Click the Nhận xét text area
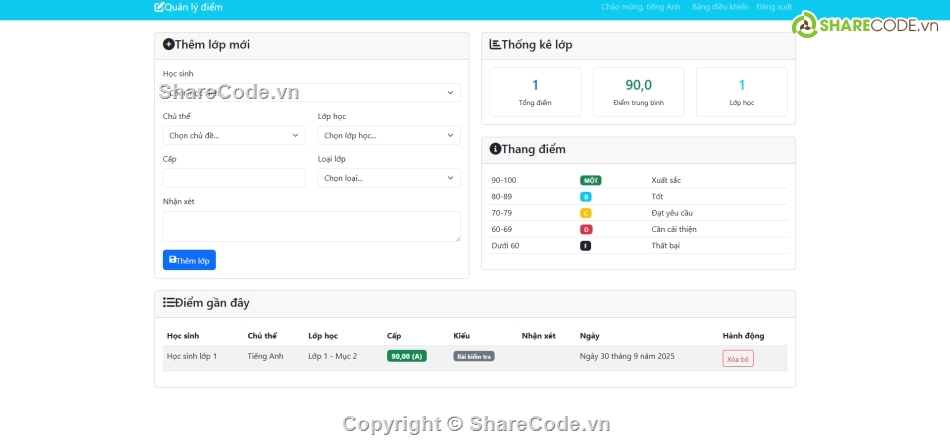Screen dimensions: 950x446 coord(311,226)
